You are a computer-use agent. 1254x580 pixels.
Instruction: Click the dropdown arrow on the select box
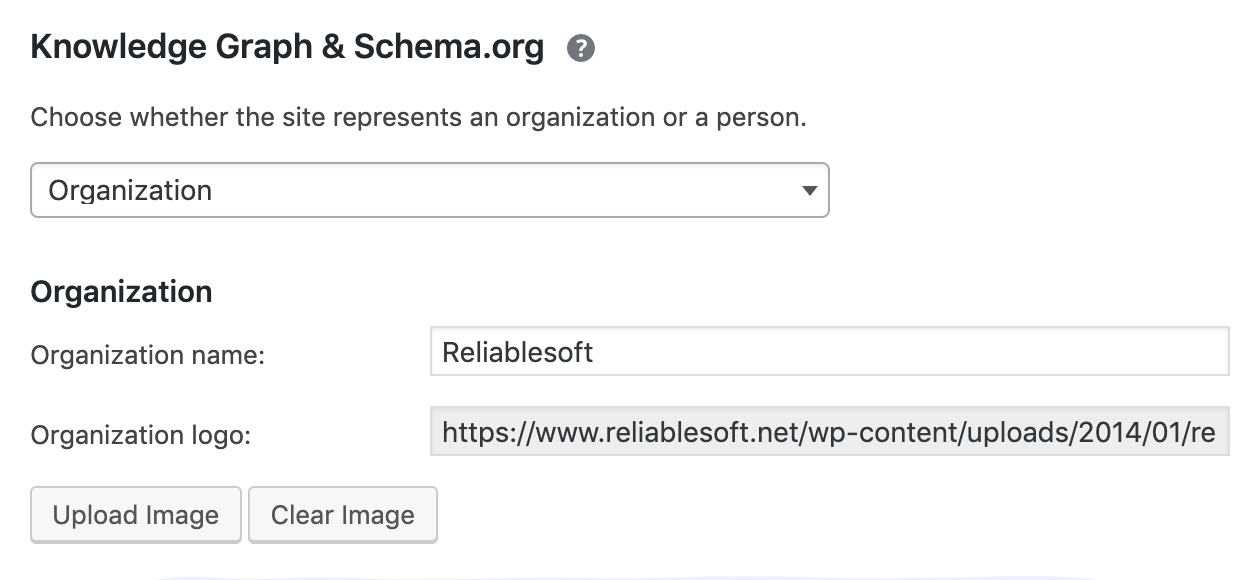(x=810, y=190)
